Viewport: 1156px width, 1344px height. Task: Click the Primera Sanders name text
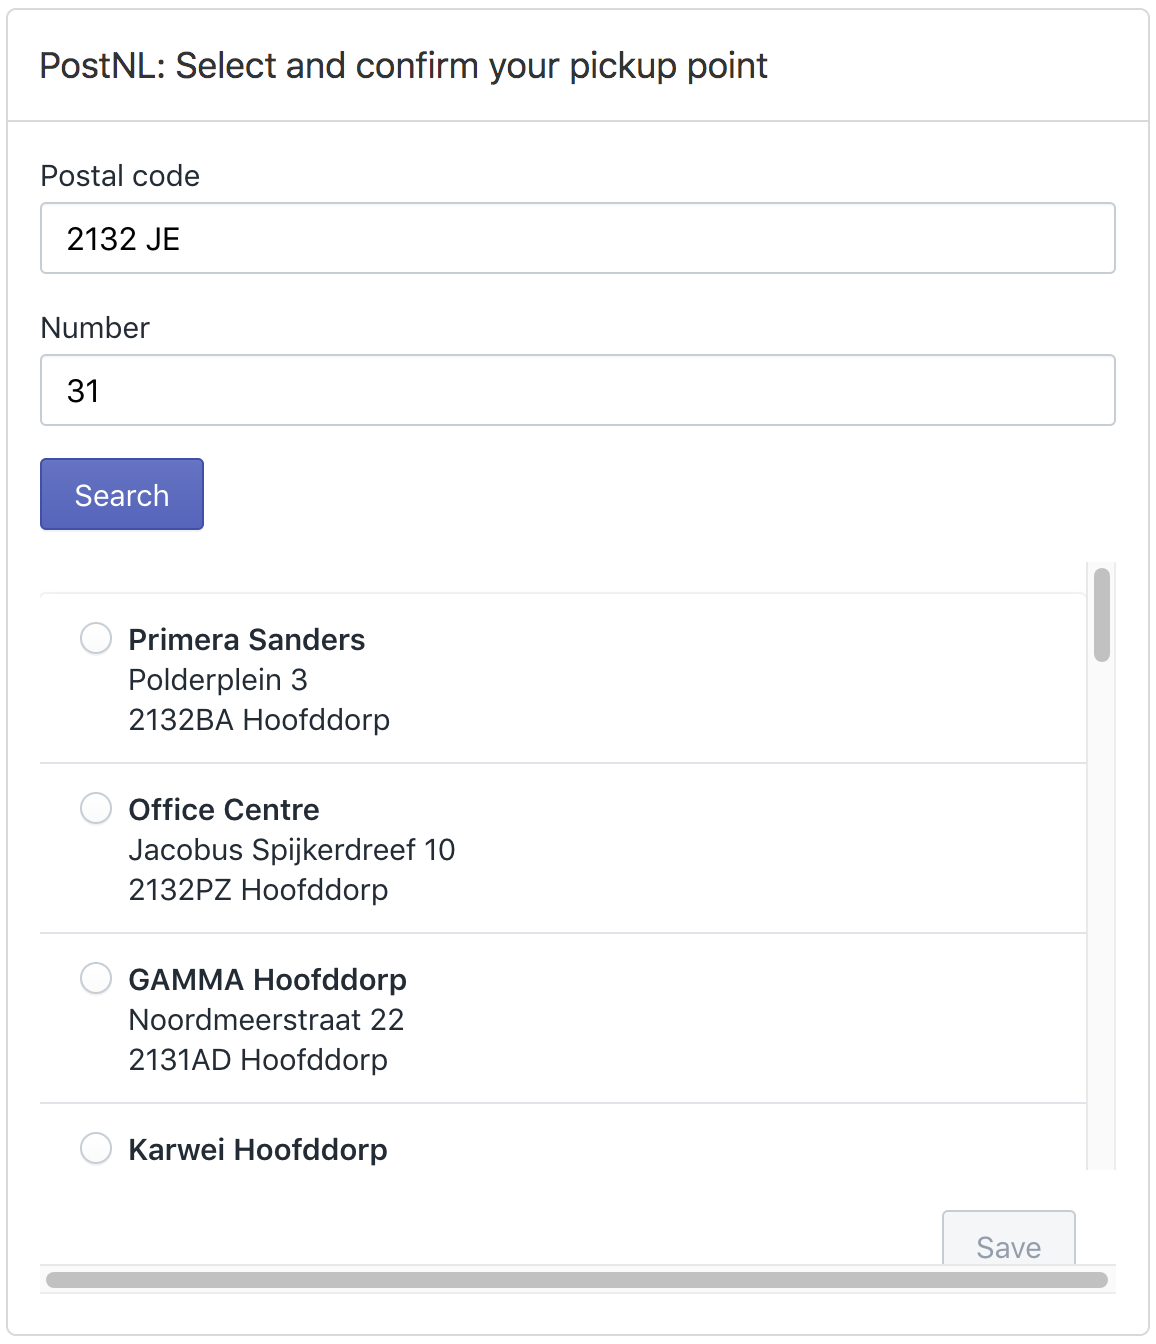(247, 640)
